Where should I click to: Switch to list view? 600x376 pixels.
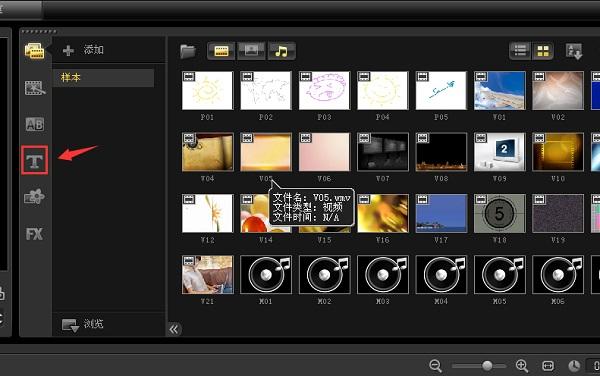[520, 51]
